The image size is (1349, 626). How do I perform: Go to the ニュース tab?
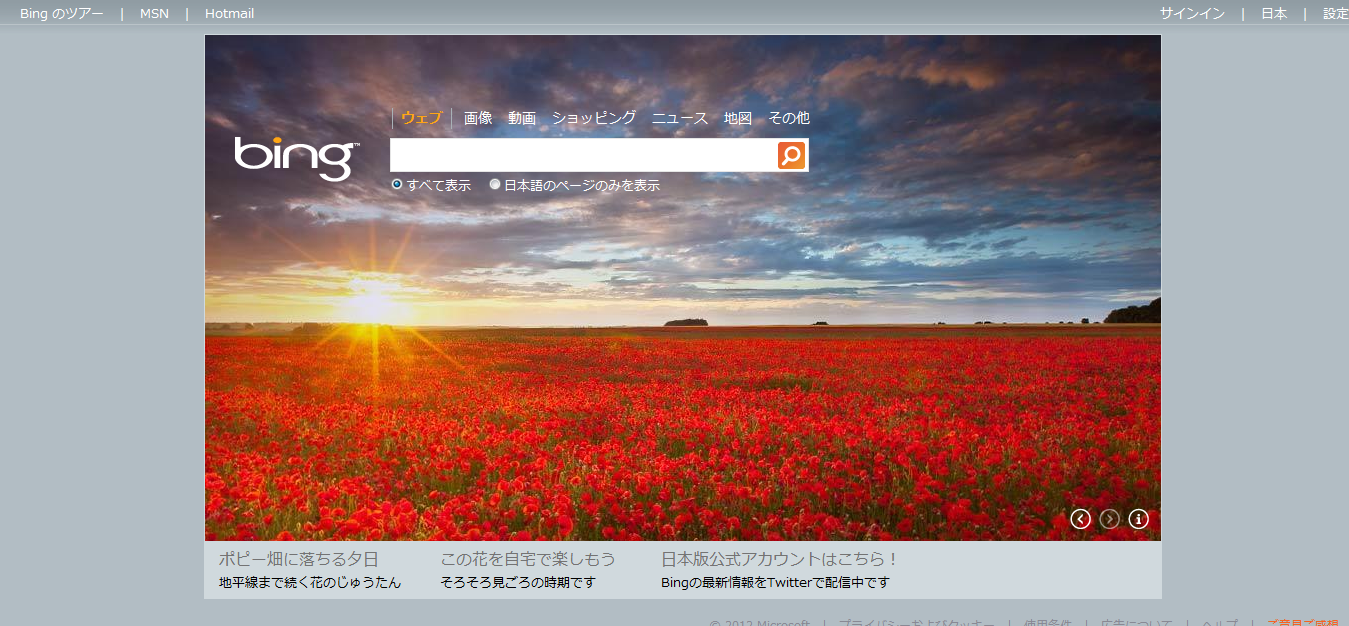click(680, 118)
